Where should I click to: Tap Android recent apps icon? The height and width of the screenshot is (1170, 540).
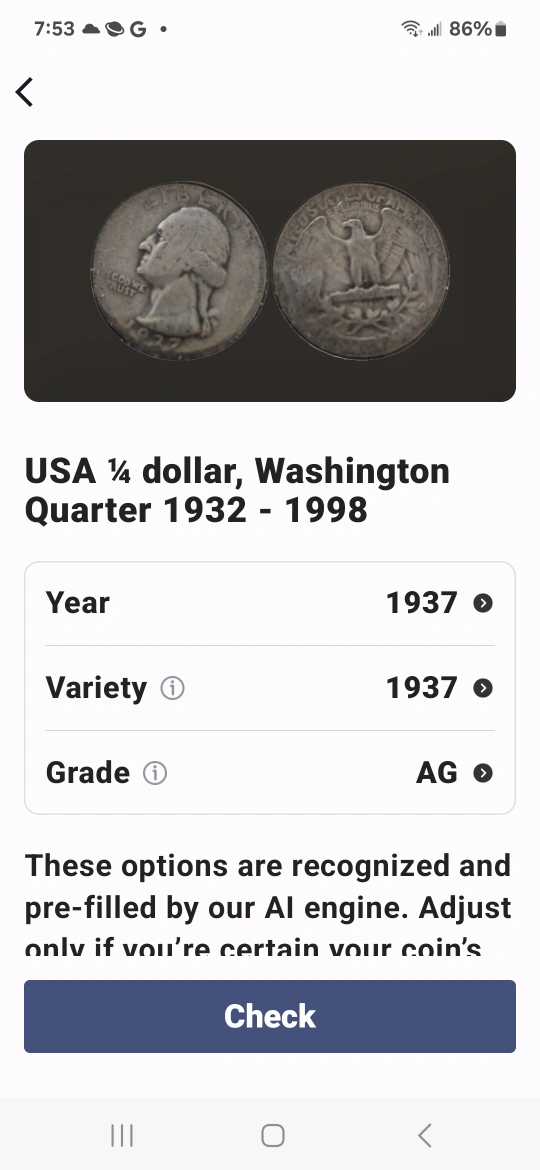point(122,1136)
